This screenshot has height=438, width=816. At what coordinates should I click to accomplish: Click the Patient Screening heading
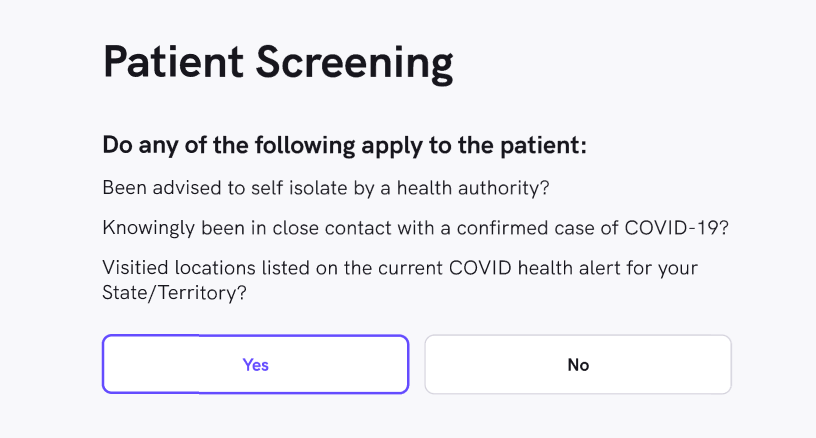pyautogui.click(x=278, y=63)
